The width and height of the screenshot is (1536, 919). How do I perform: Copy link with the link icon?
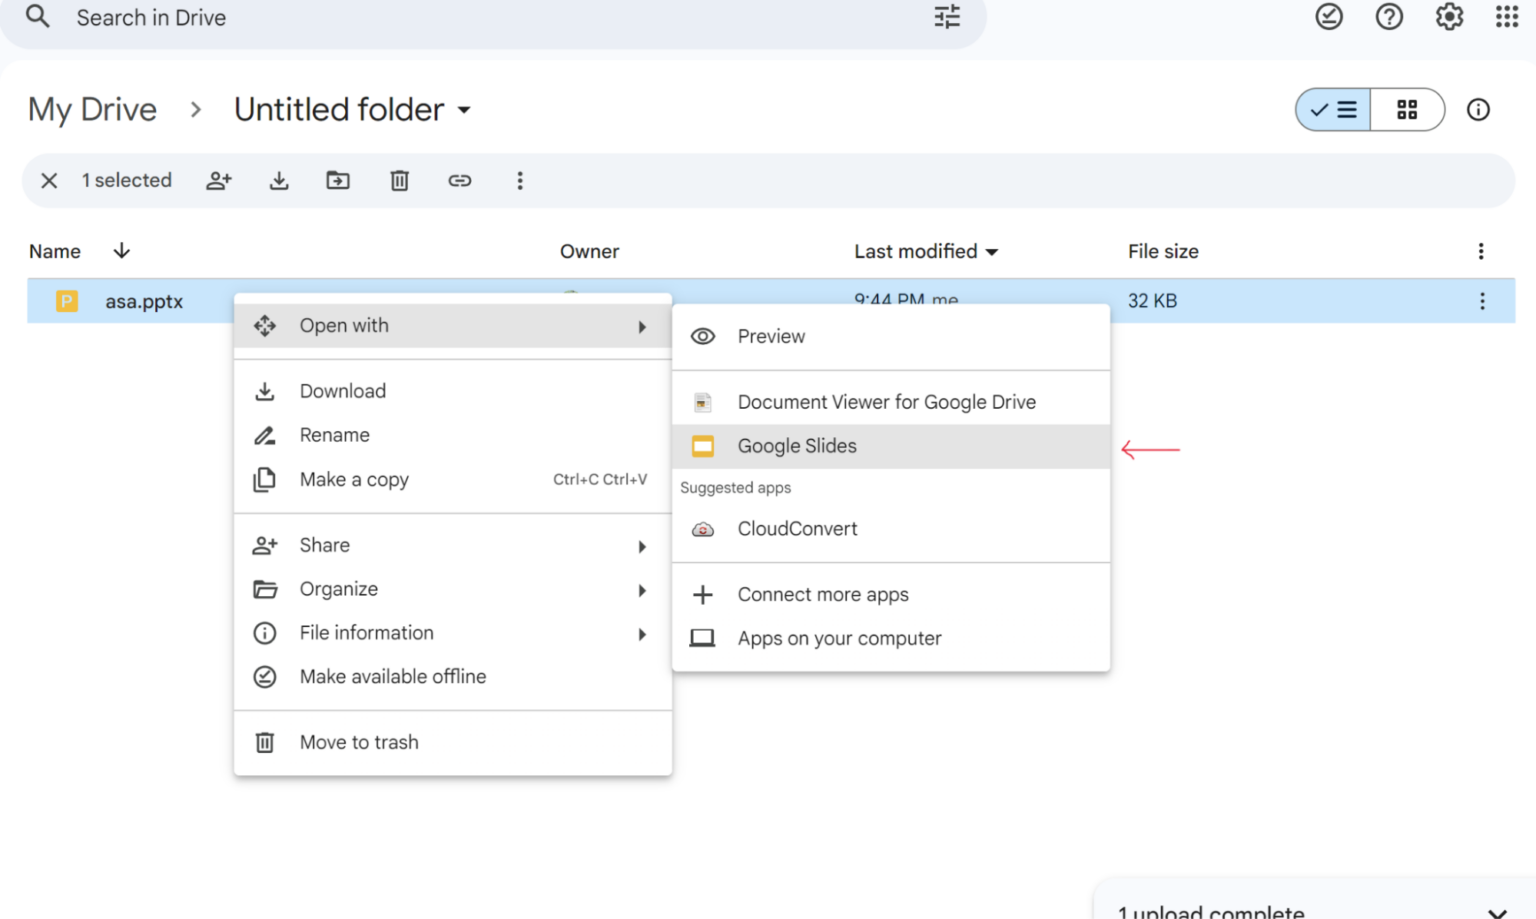tap(460, 181)
